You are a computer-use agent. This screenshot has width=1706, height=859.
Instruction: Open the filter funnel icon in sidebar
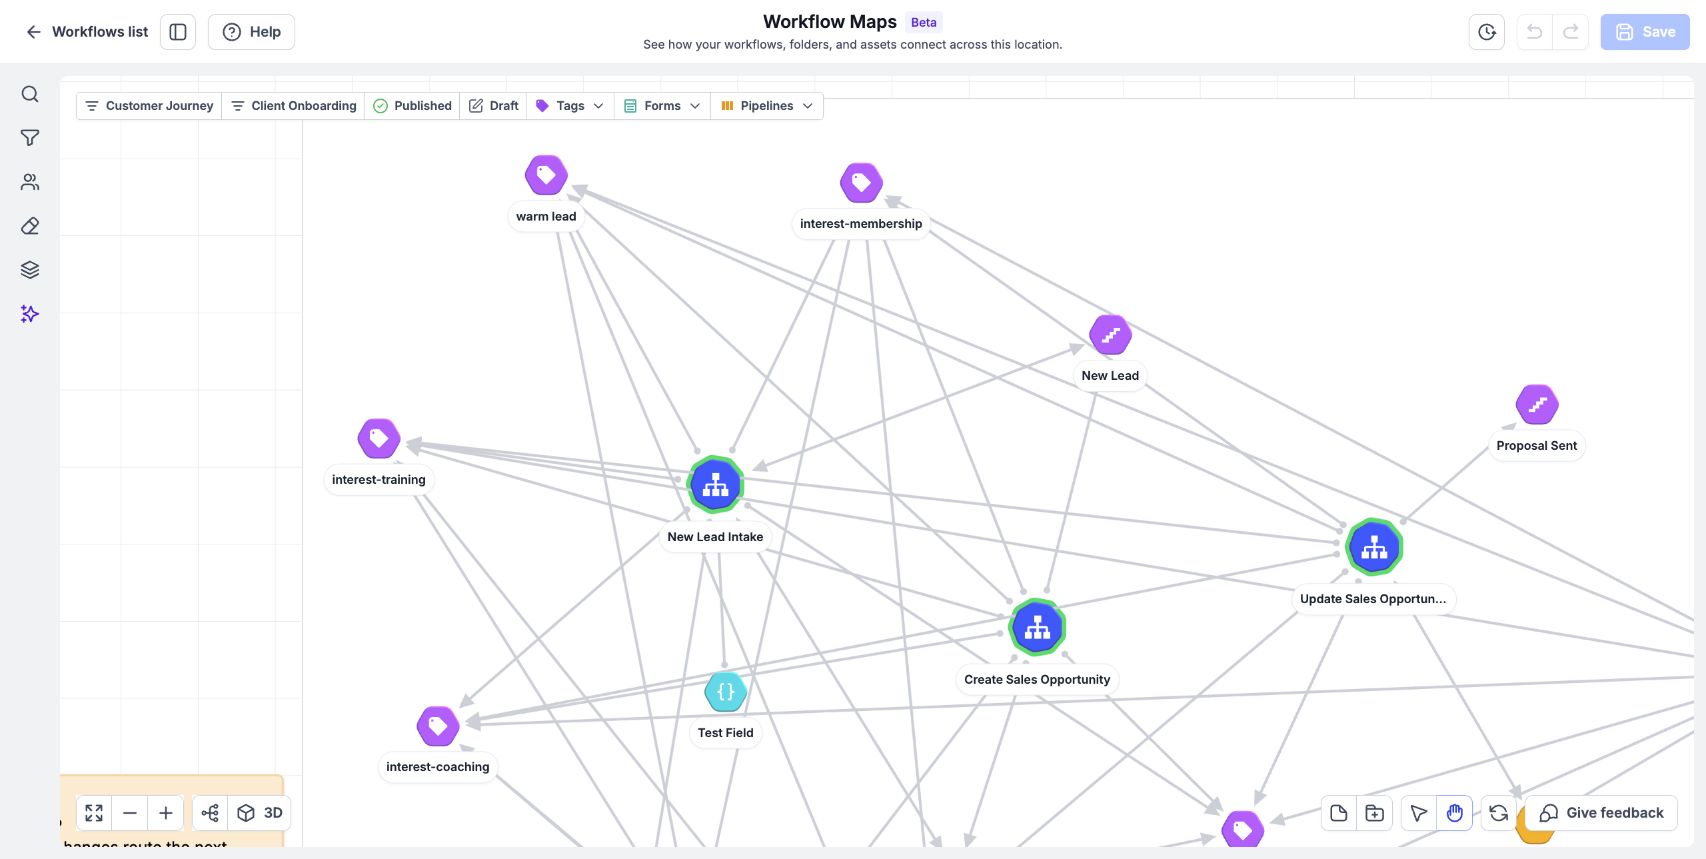30,138
